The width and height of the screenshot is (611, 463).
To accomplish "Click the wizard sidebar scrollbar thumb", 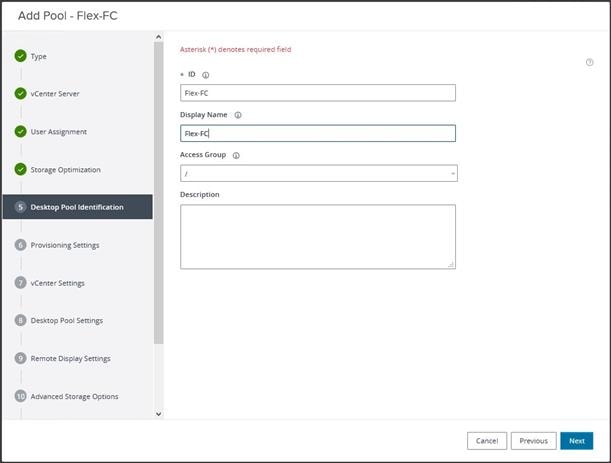I will point(158,193).
